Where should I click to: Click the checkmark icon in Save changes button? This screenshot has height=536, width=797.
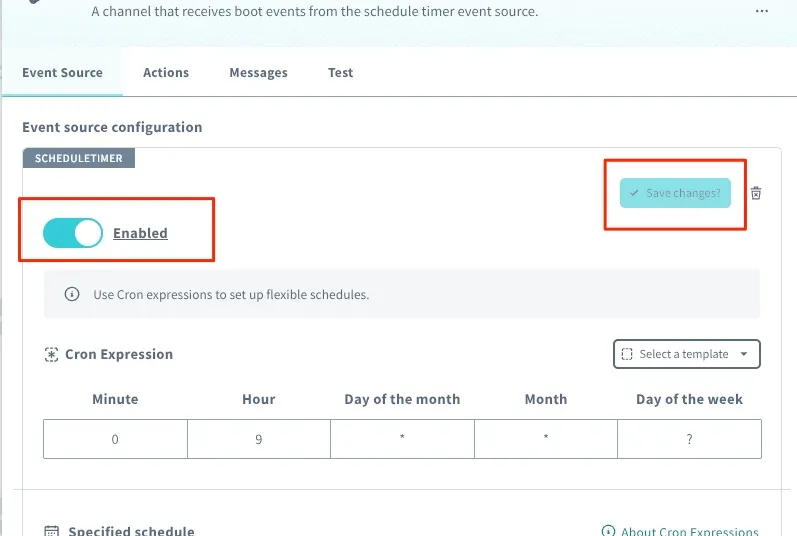pyautogui.click(x=634, y=193)
